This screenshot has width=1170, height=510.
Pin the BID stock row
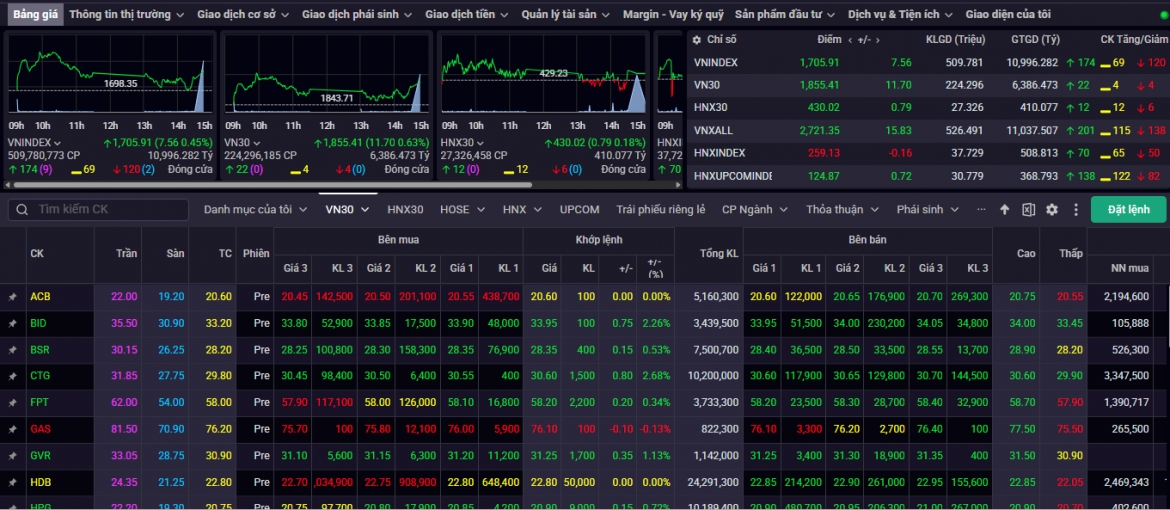12,323
